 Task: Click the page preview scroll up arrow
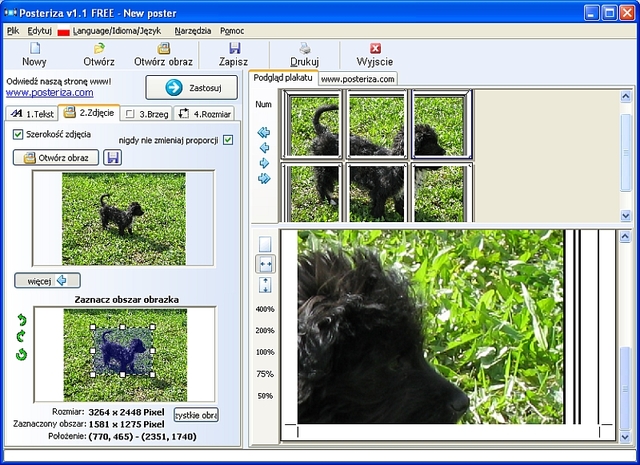(x=625, y=237)
